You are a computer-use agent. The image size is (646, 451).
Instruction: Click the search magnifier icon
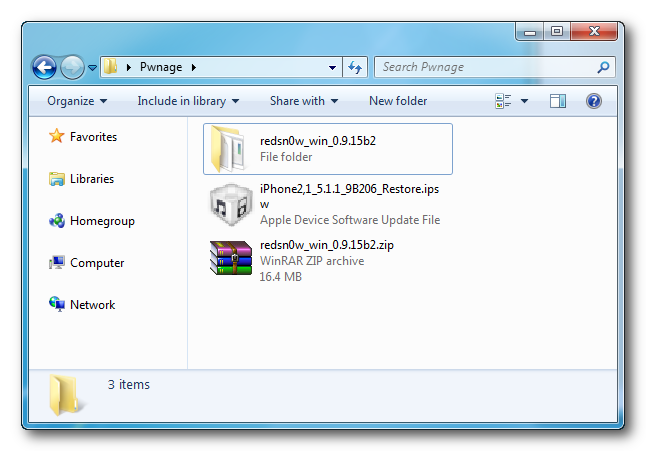603,67
